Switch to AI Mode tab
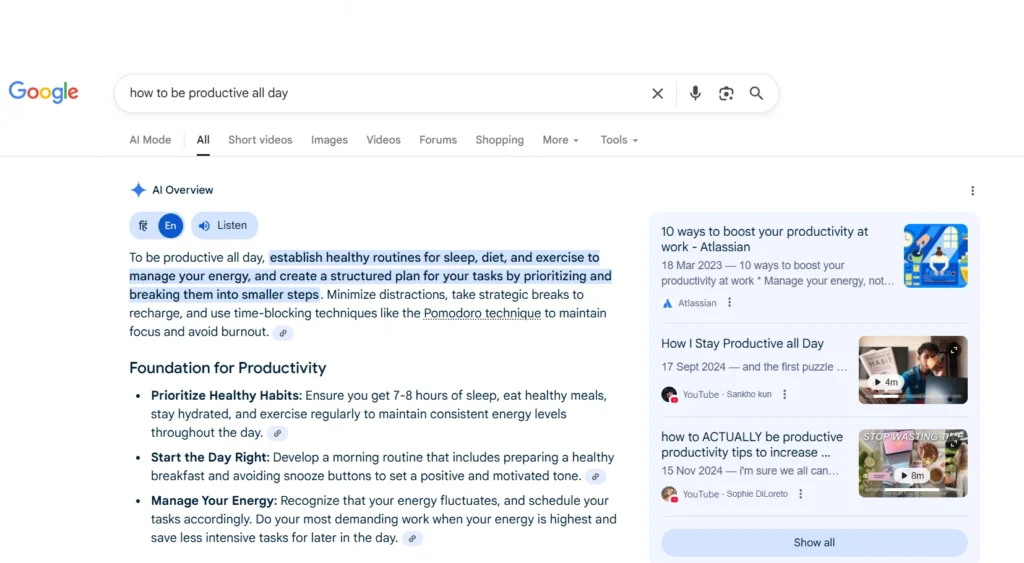1024x563 pixels. coord(150,140)
